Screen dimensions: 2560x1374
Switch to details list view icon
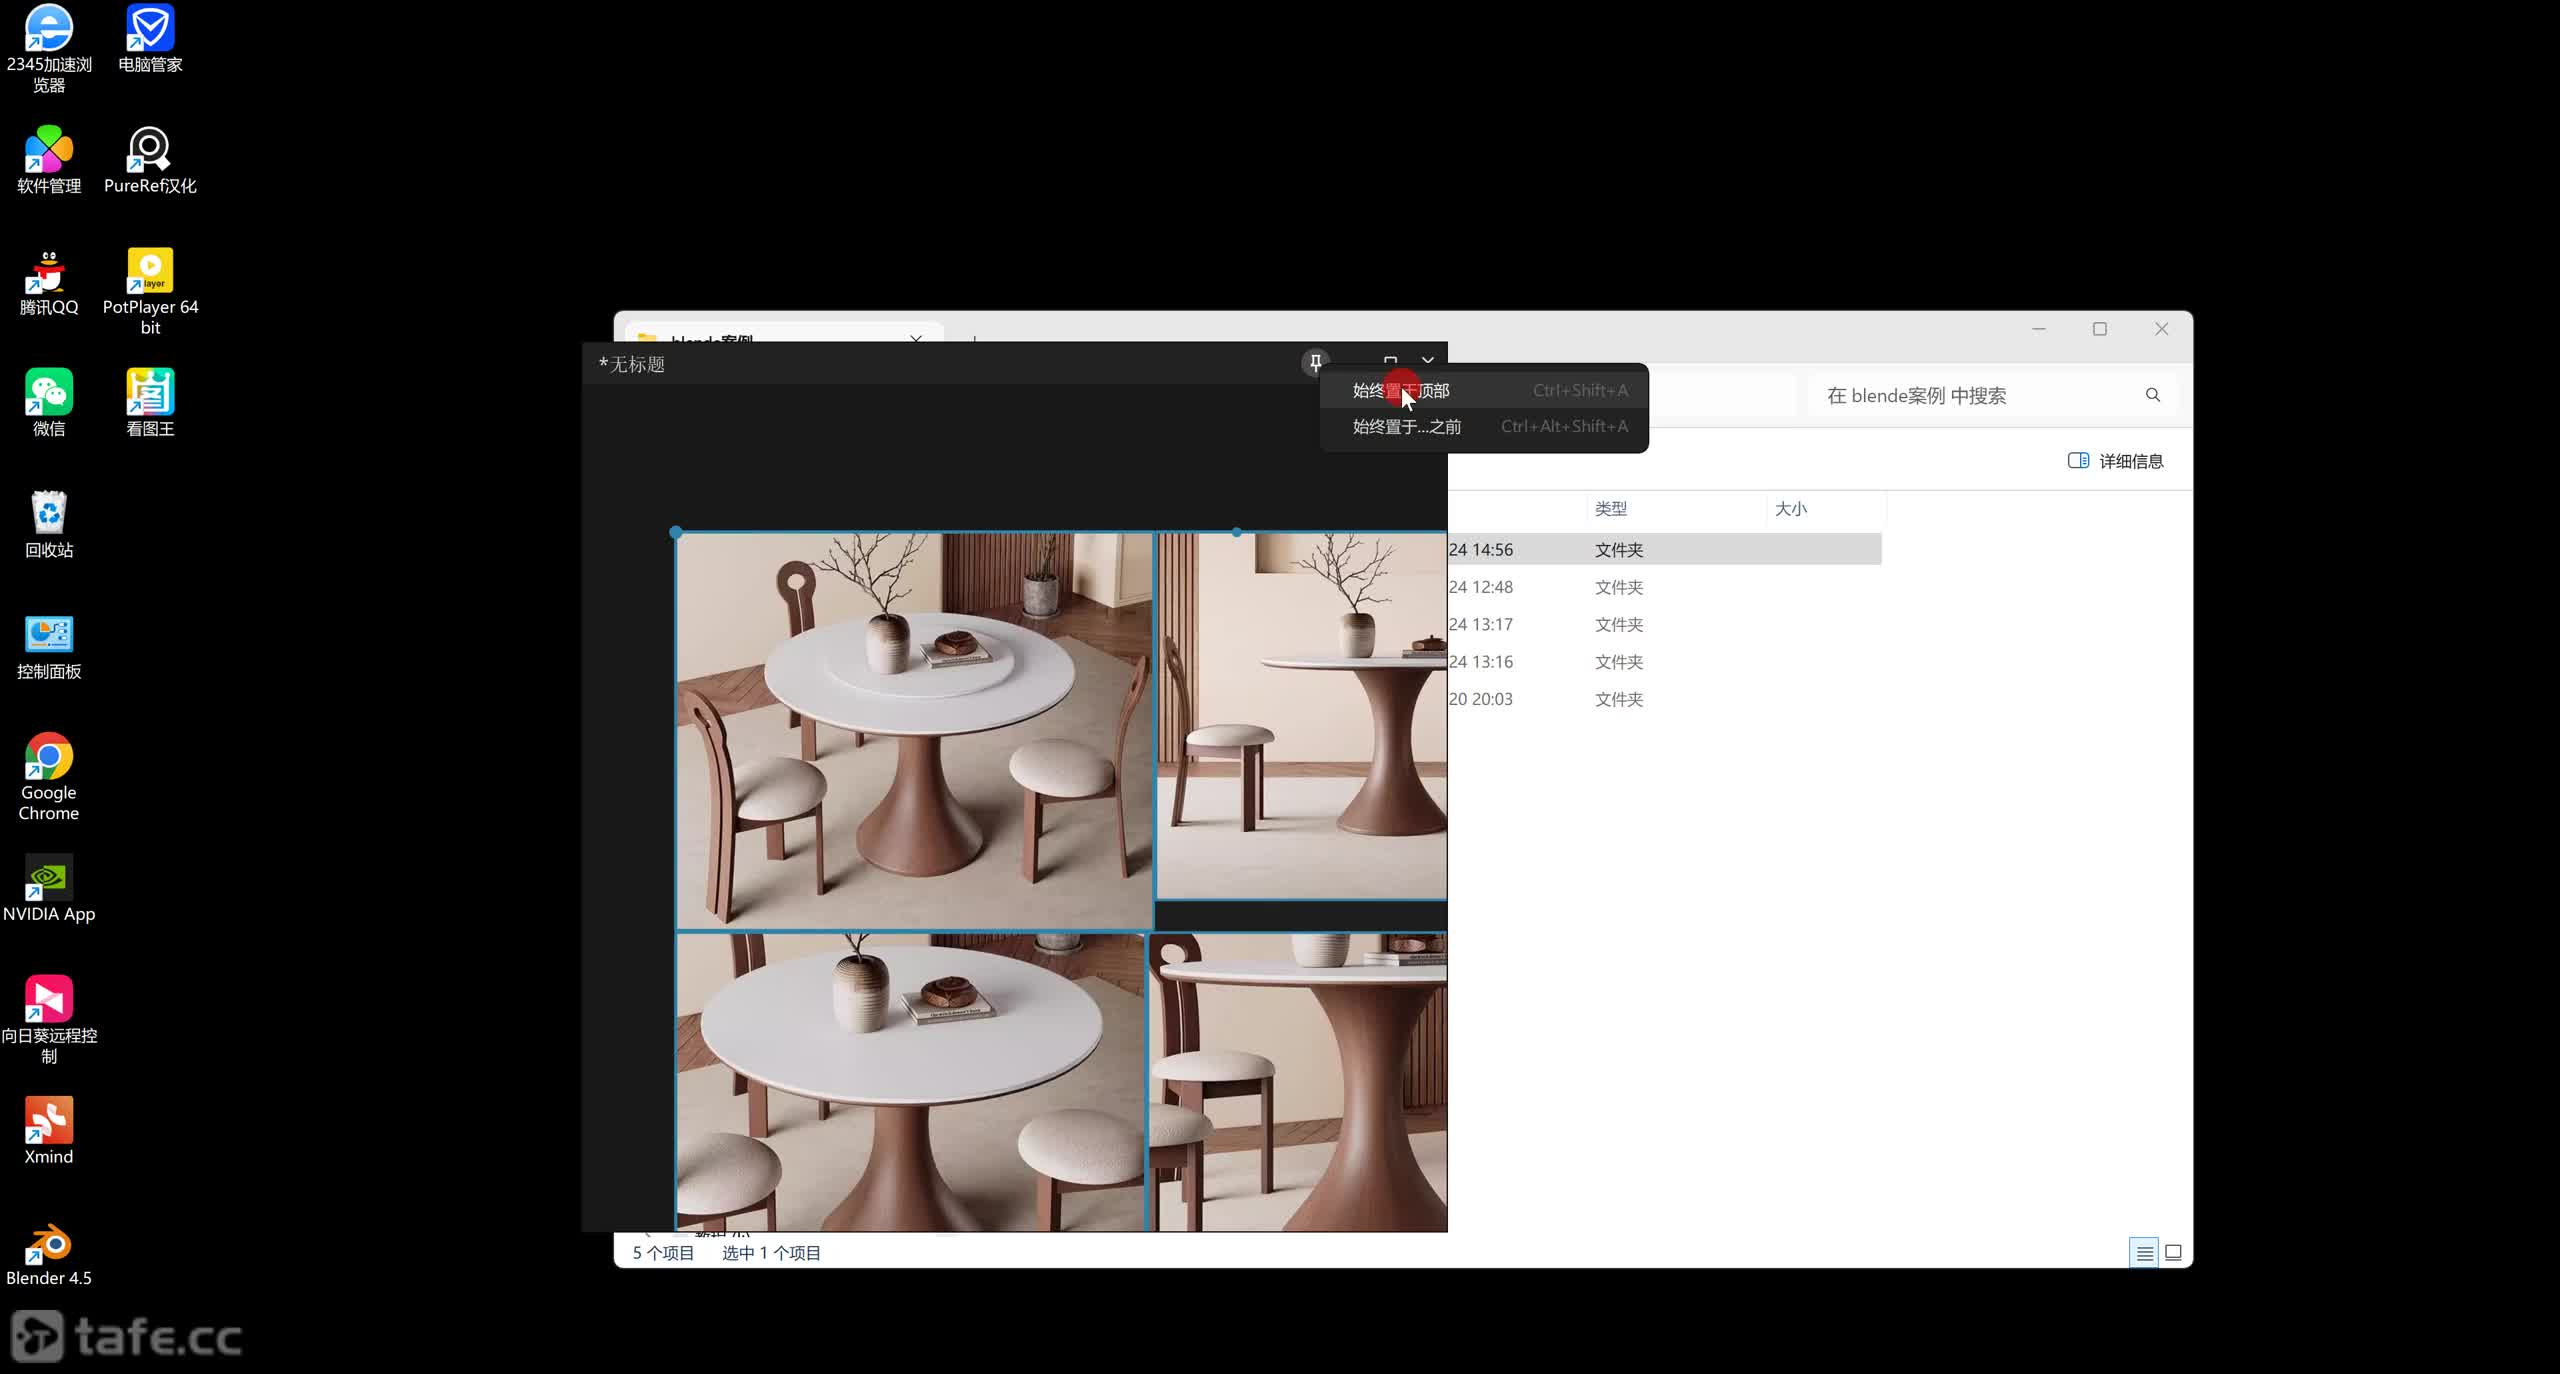2144,1253
